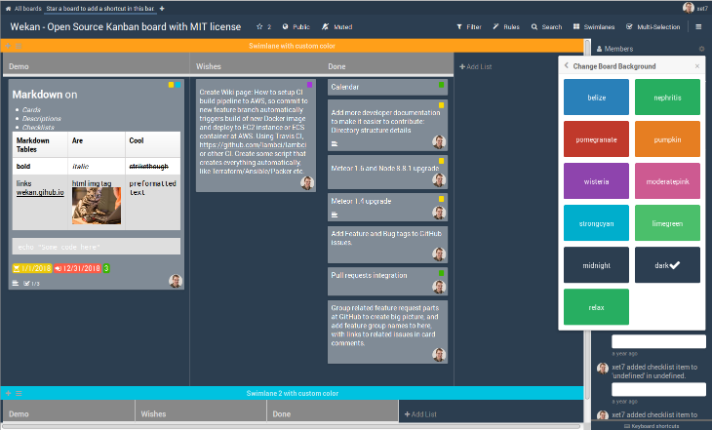Select the pomegranate background color
712x438 pixels.
pyautogui.click(x=596, y=139)
